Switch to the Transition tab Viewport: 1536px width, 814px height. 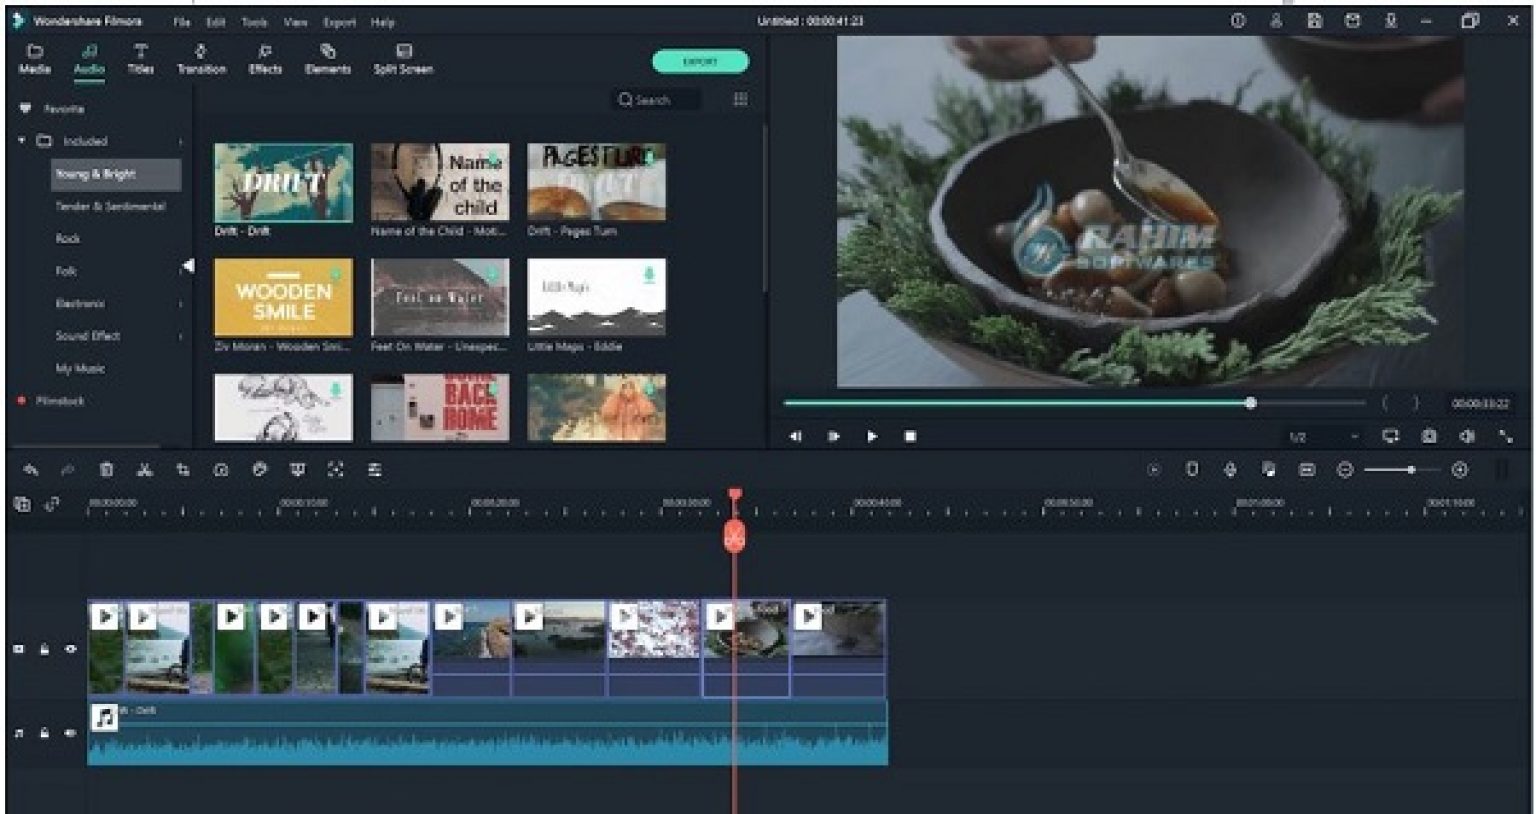[201, 59]
